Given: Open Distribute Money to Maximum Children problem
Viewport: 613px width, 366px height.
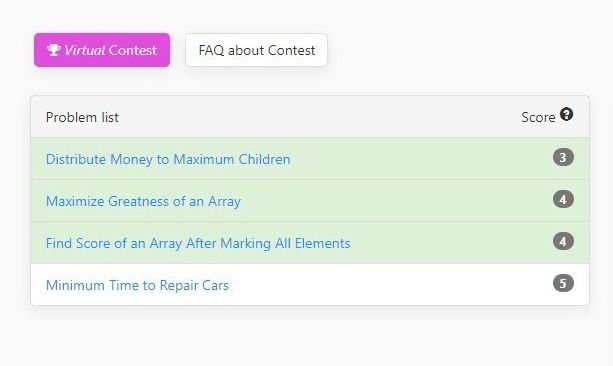Looking at the screenshot, I should [x=168, y=159].
